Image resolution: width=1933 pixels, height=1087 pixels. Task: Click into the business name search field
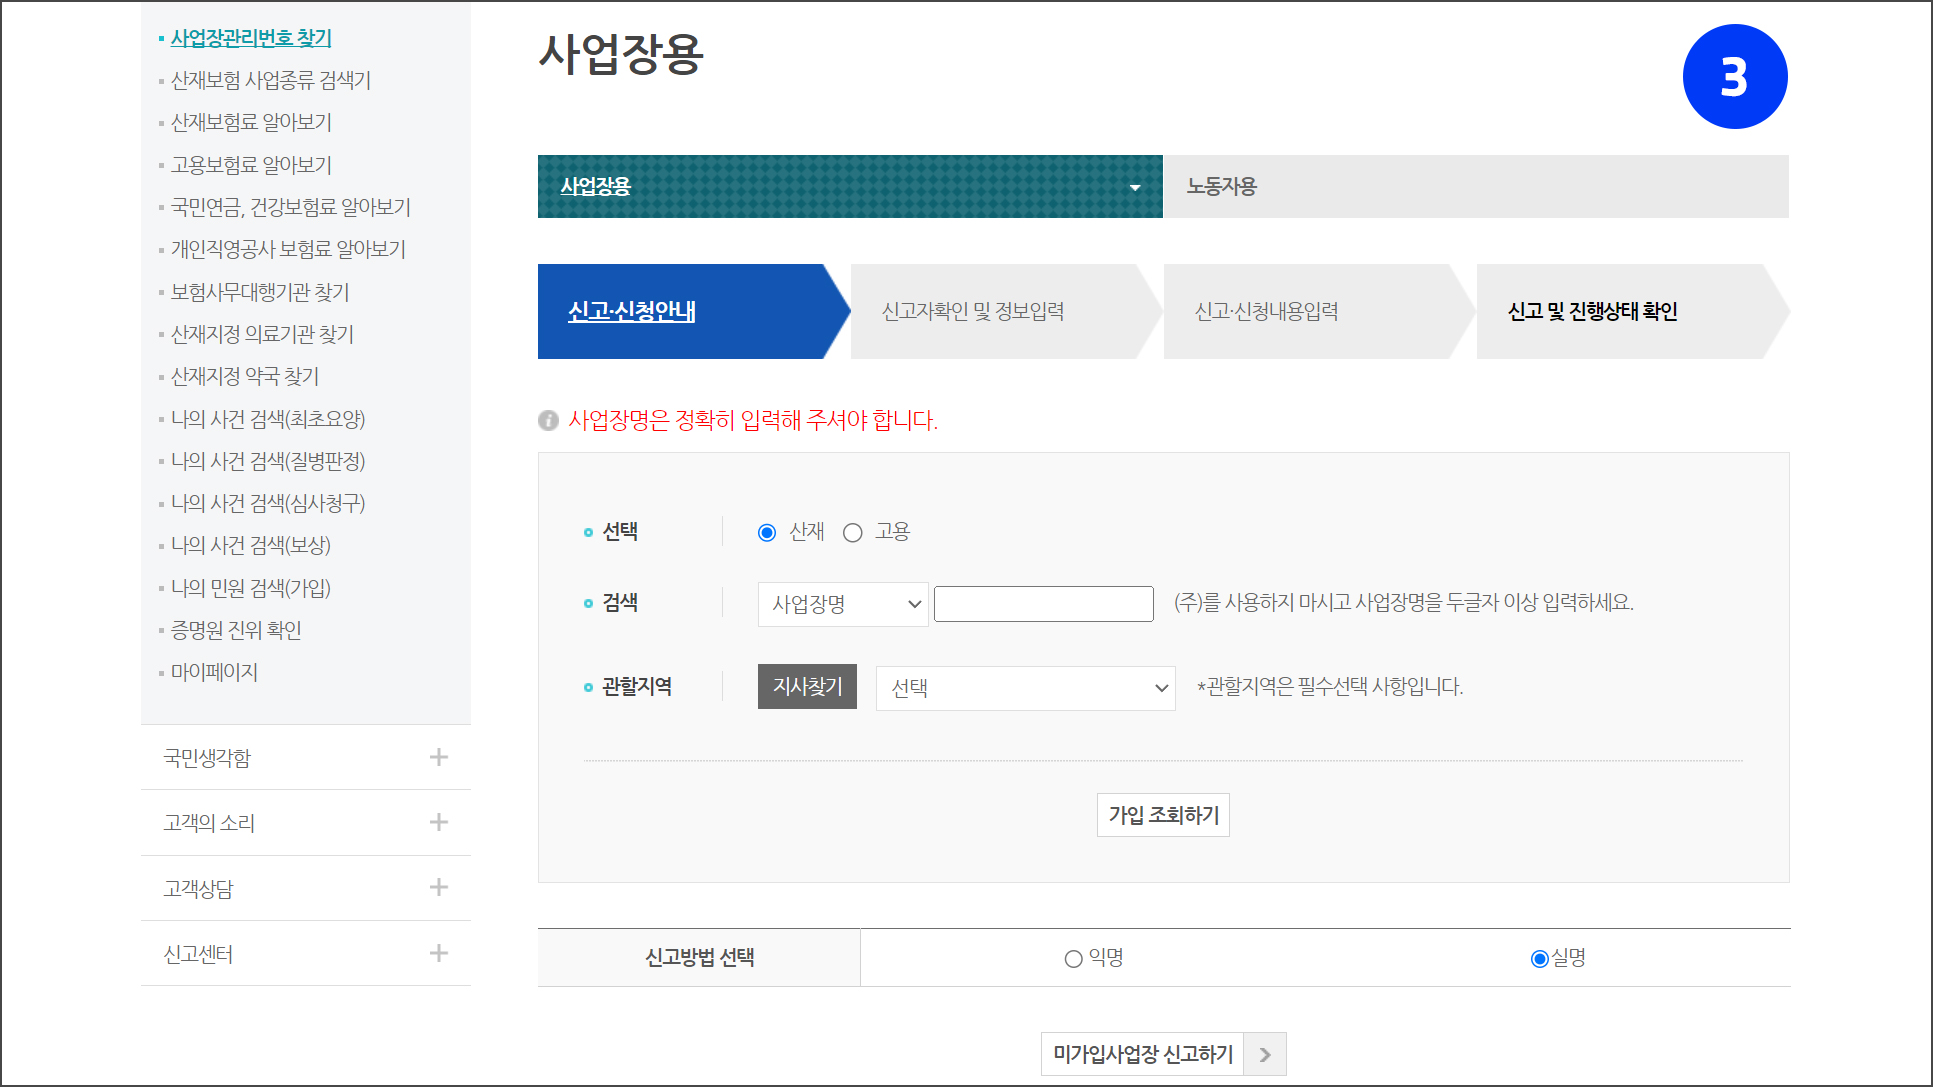[x=1043, y=604]
